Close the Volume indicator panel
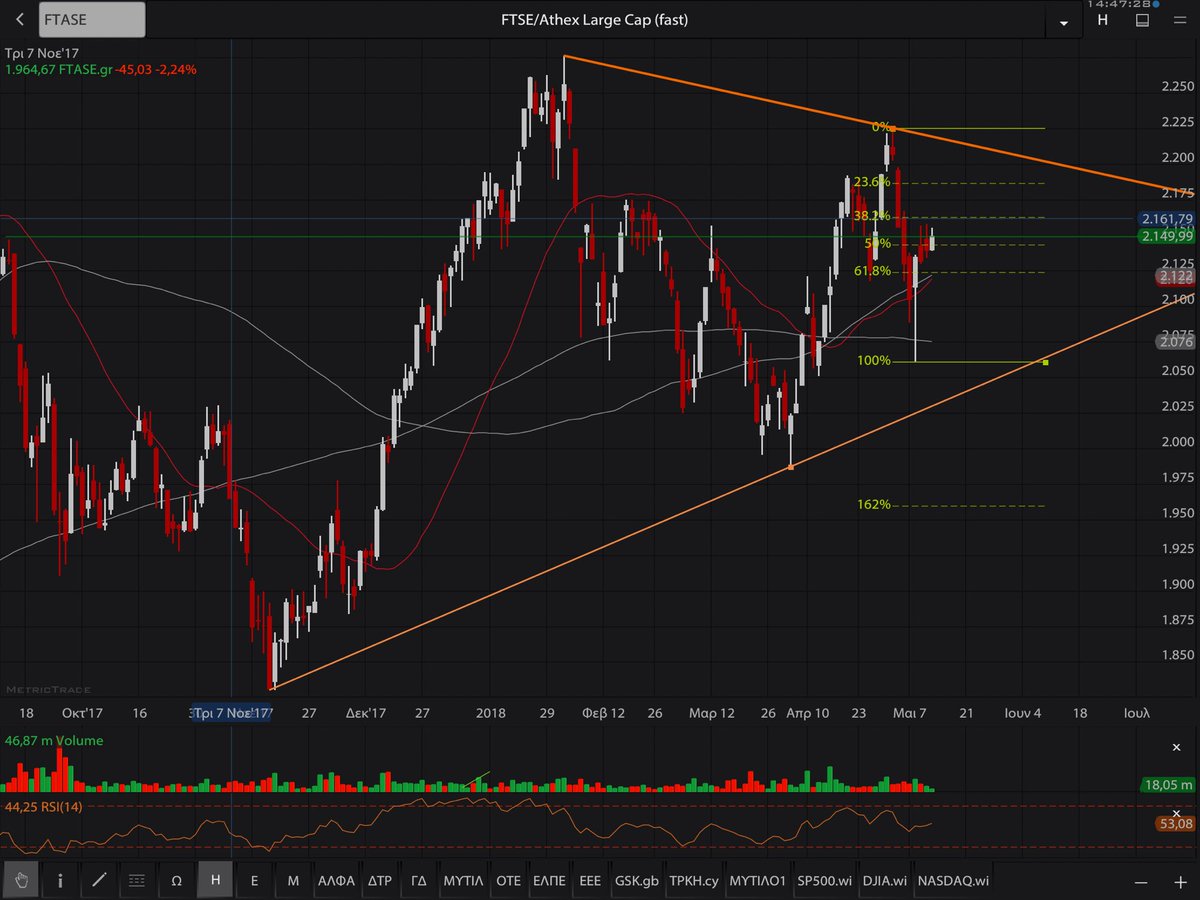This screenshot has width=1200, height=900. point(1176,747)
